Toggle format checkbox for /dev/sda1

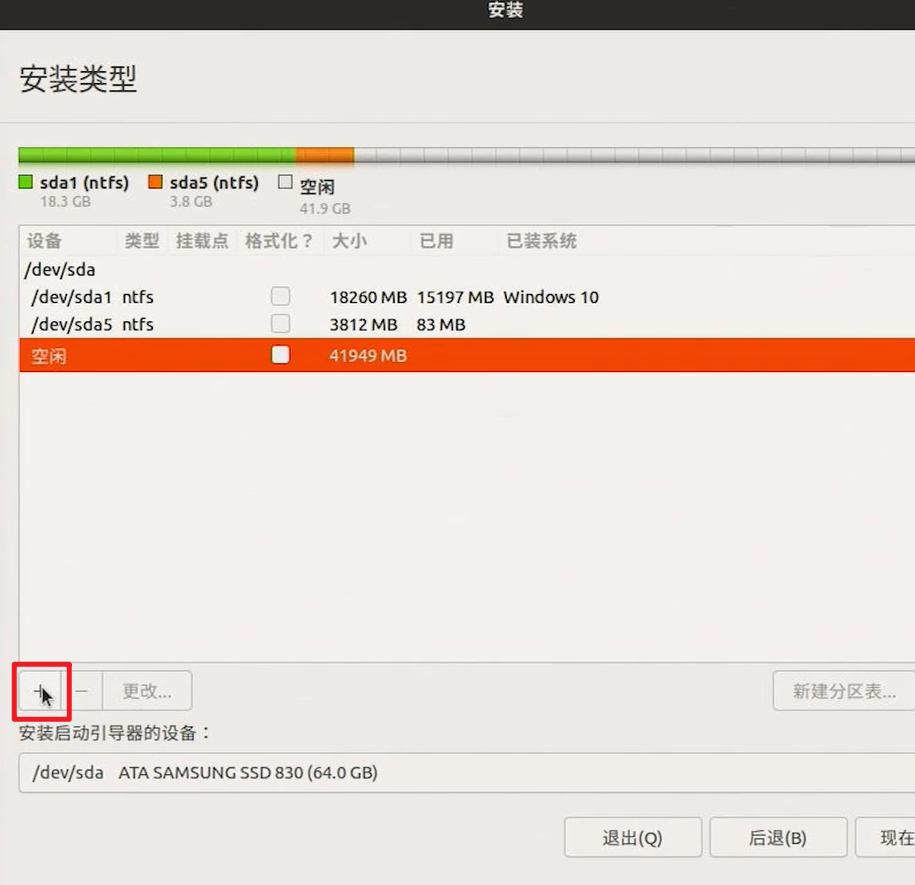[281, 296]
